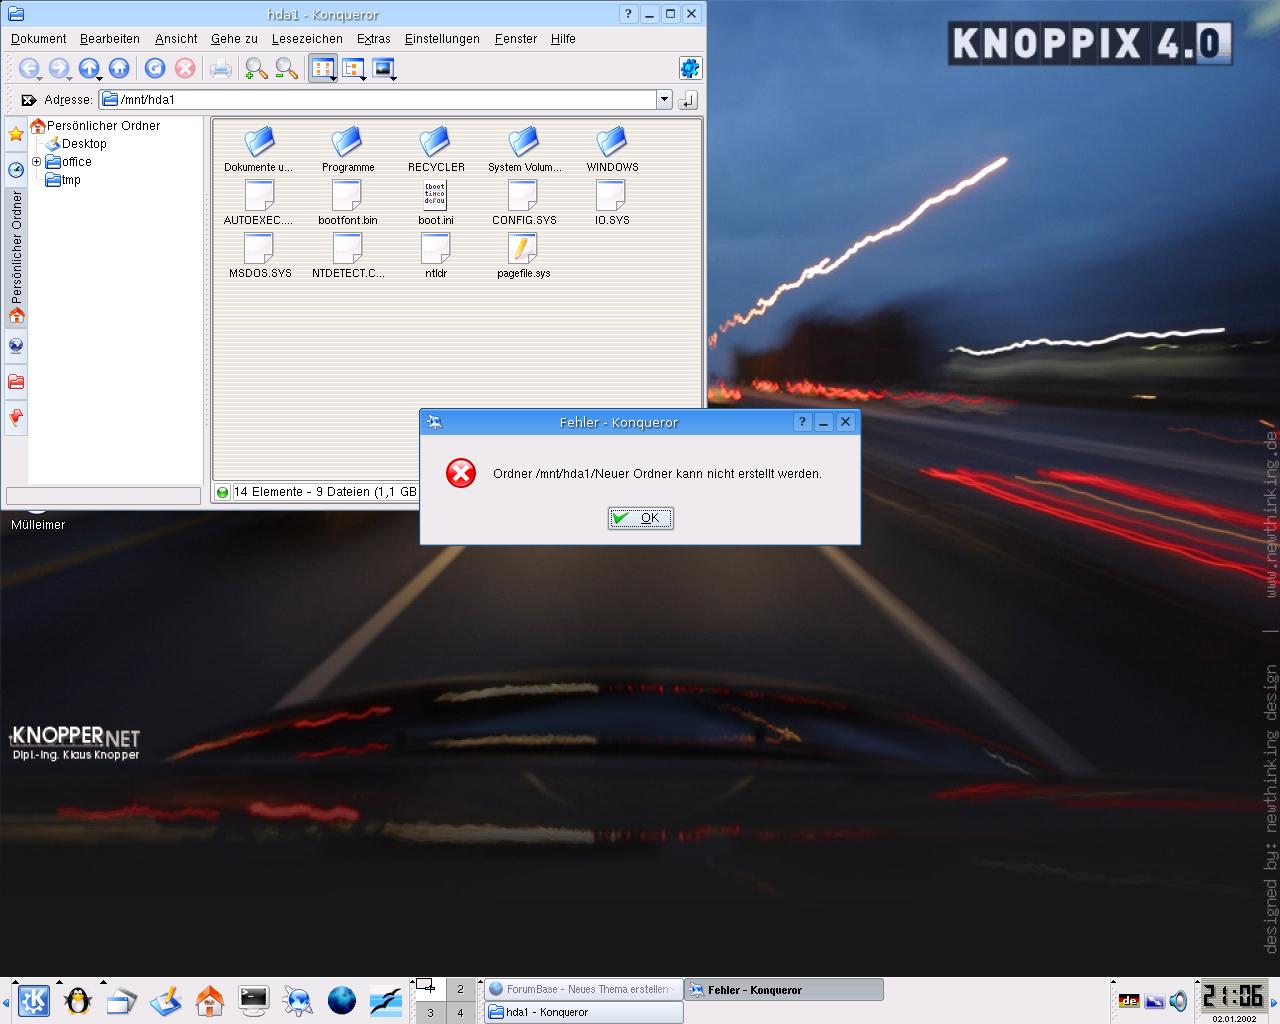Open the Bearbeiten menu
Image resolution: width=1280 pixels, height=1024 pixels.
(110, 39)
